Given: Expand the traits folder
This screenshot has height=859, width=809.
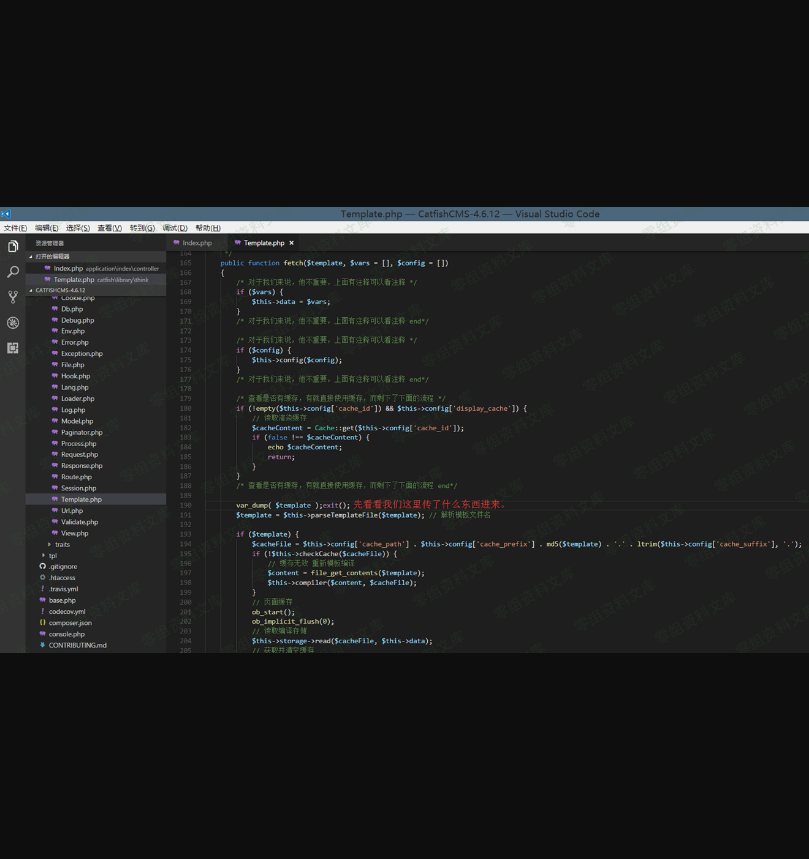Looking at the screenshot, I should tap(62, 544).
